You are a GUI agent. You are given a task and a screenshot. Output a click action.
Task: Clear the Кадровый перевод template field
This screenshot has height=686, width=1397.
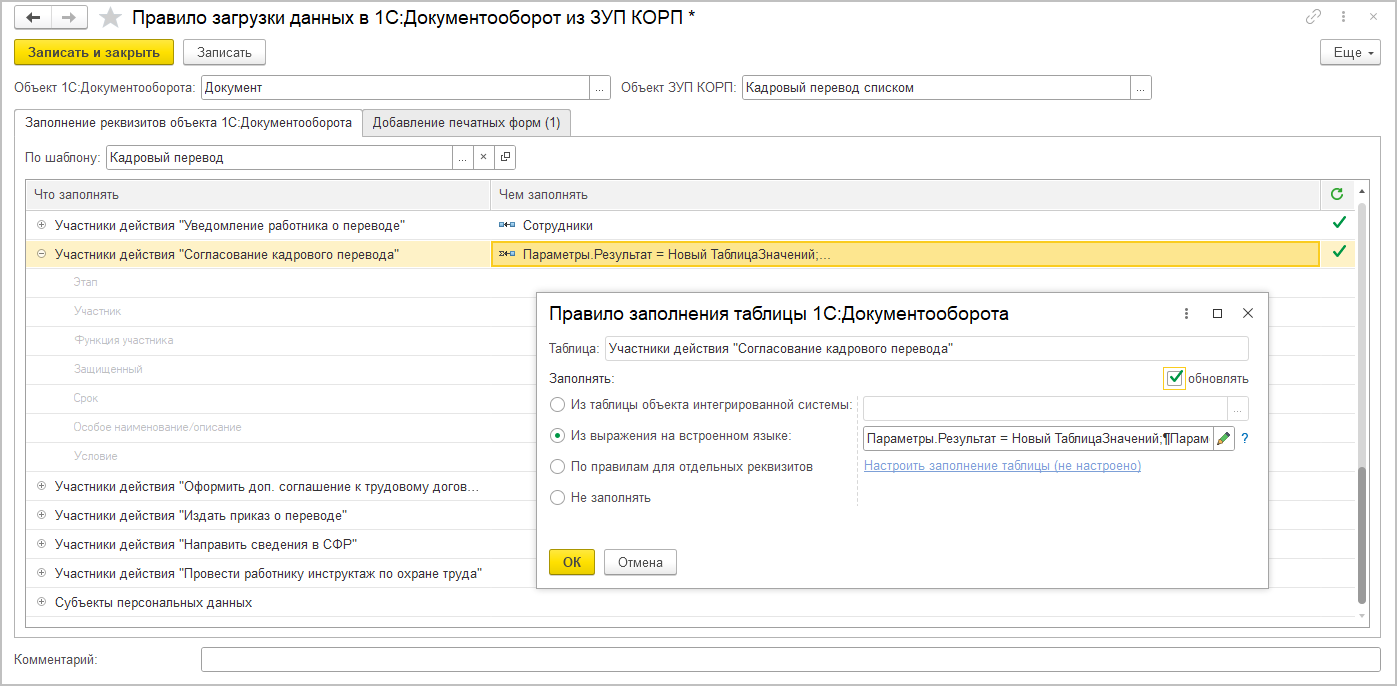point(483,157)
